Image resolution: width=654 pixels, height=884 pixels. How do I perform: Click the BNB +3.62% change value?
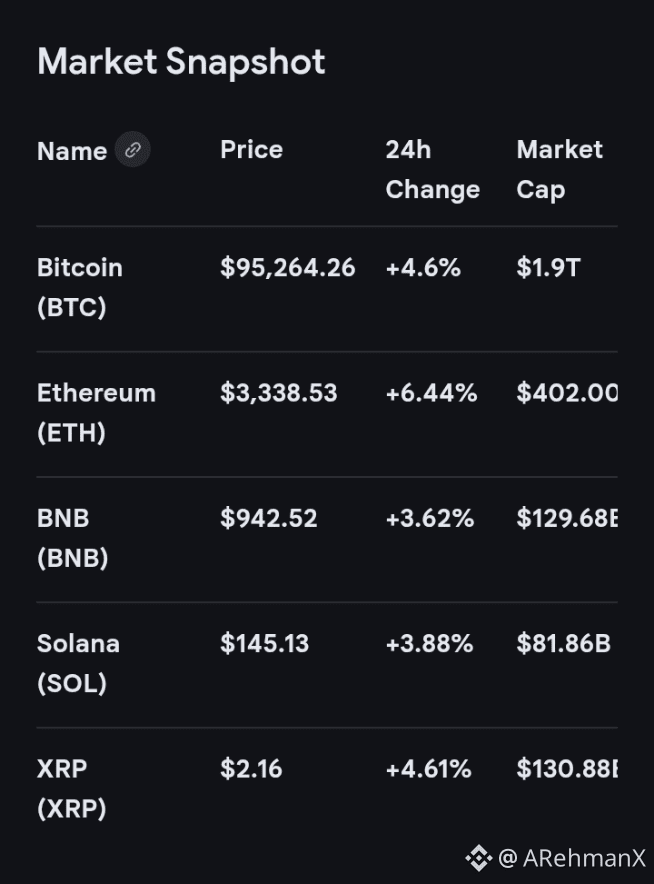(x=429, y=518)
